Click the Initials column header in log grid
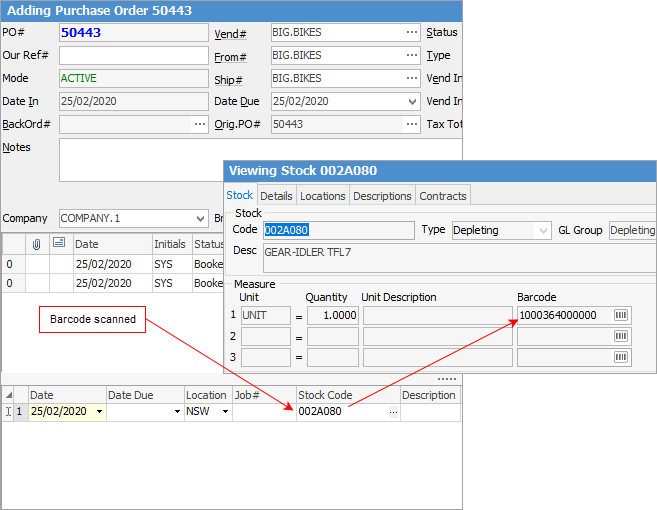This screenshot has width=657, height=510. coord(172,244)
